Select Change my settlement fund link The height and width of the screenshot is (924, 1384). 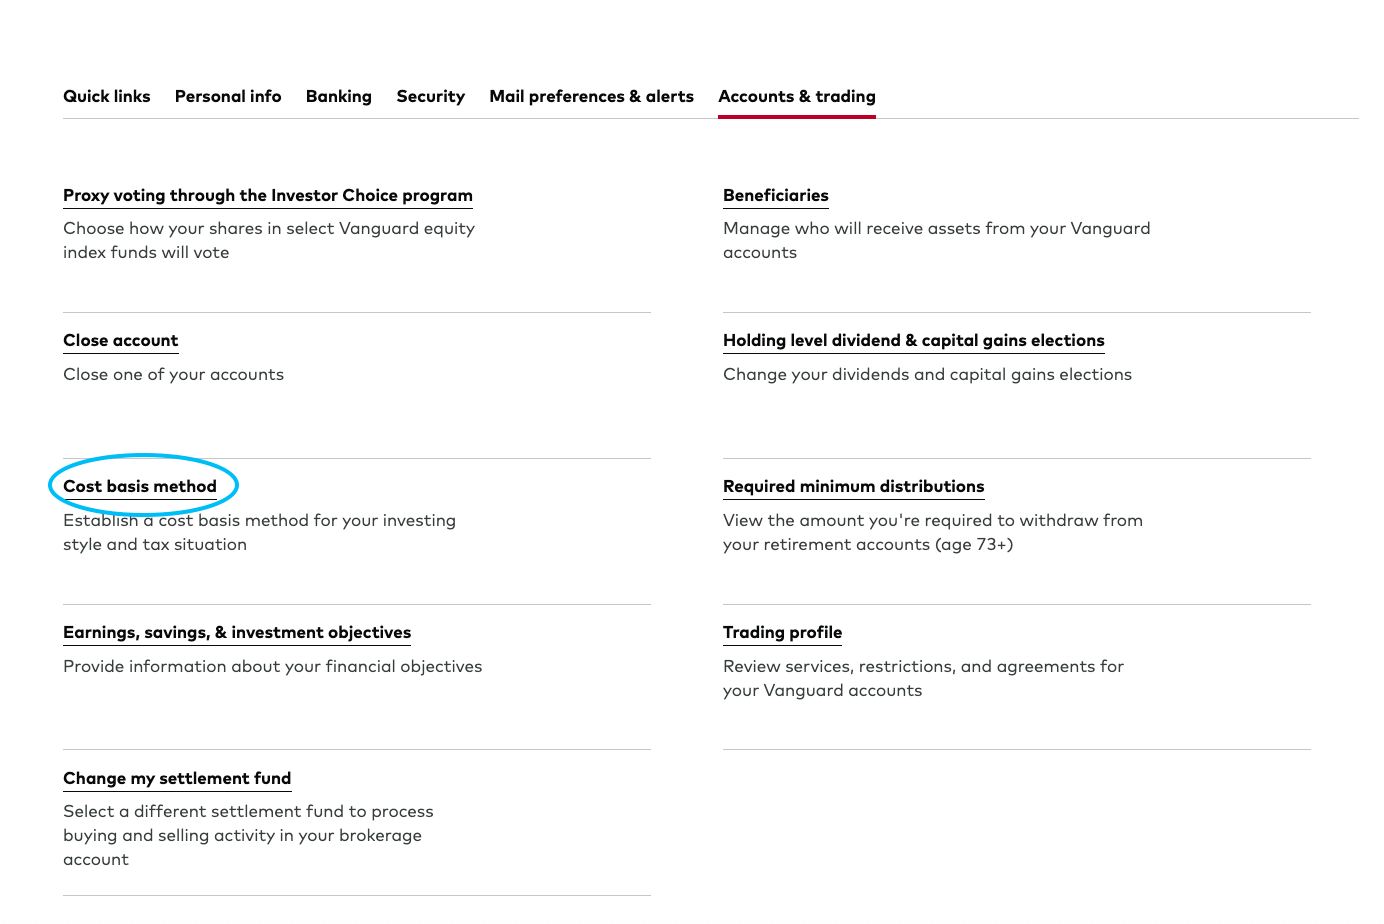coord(177,778)
